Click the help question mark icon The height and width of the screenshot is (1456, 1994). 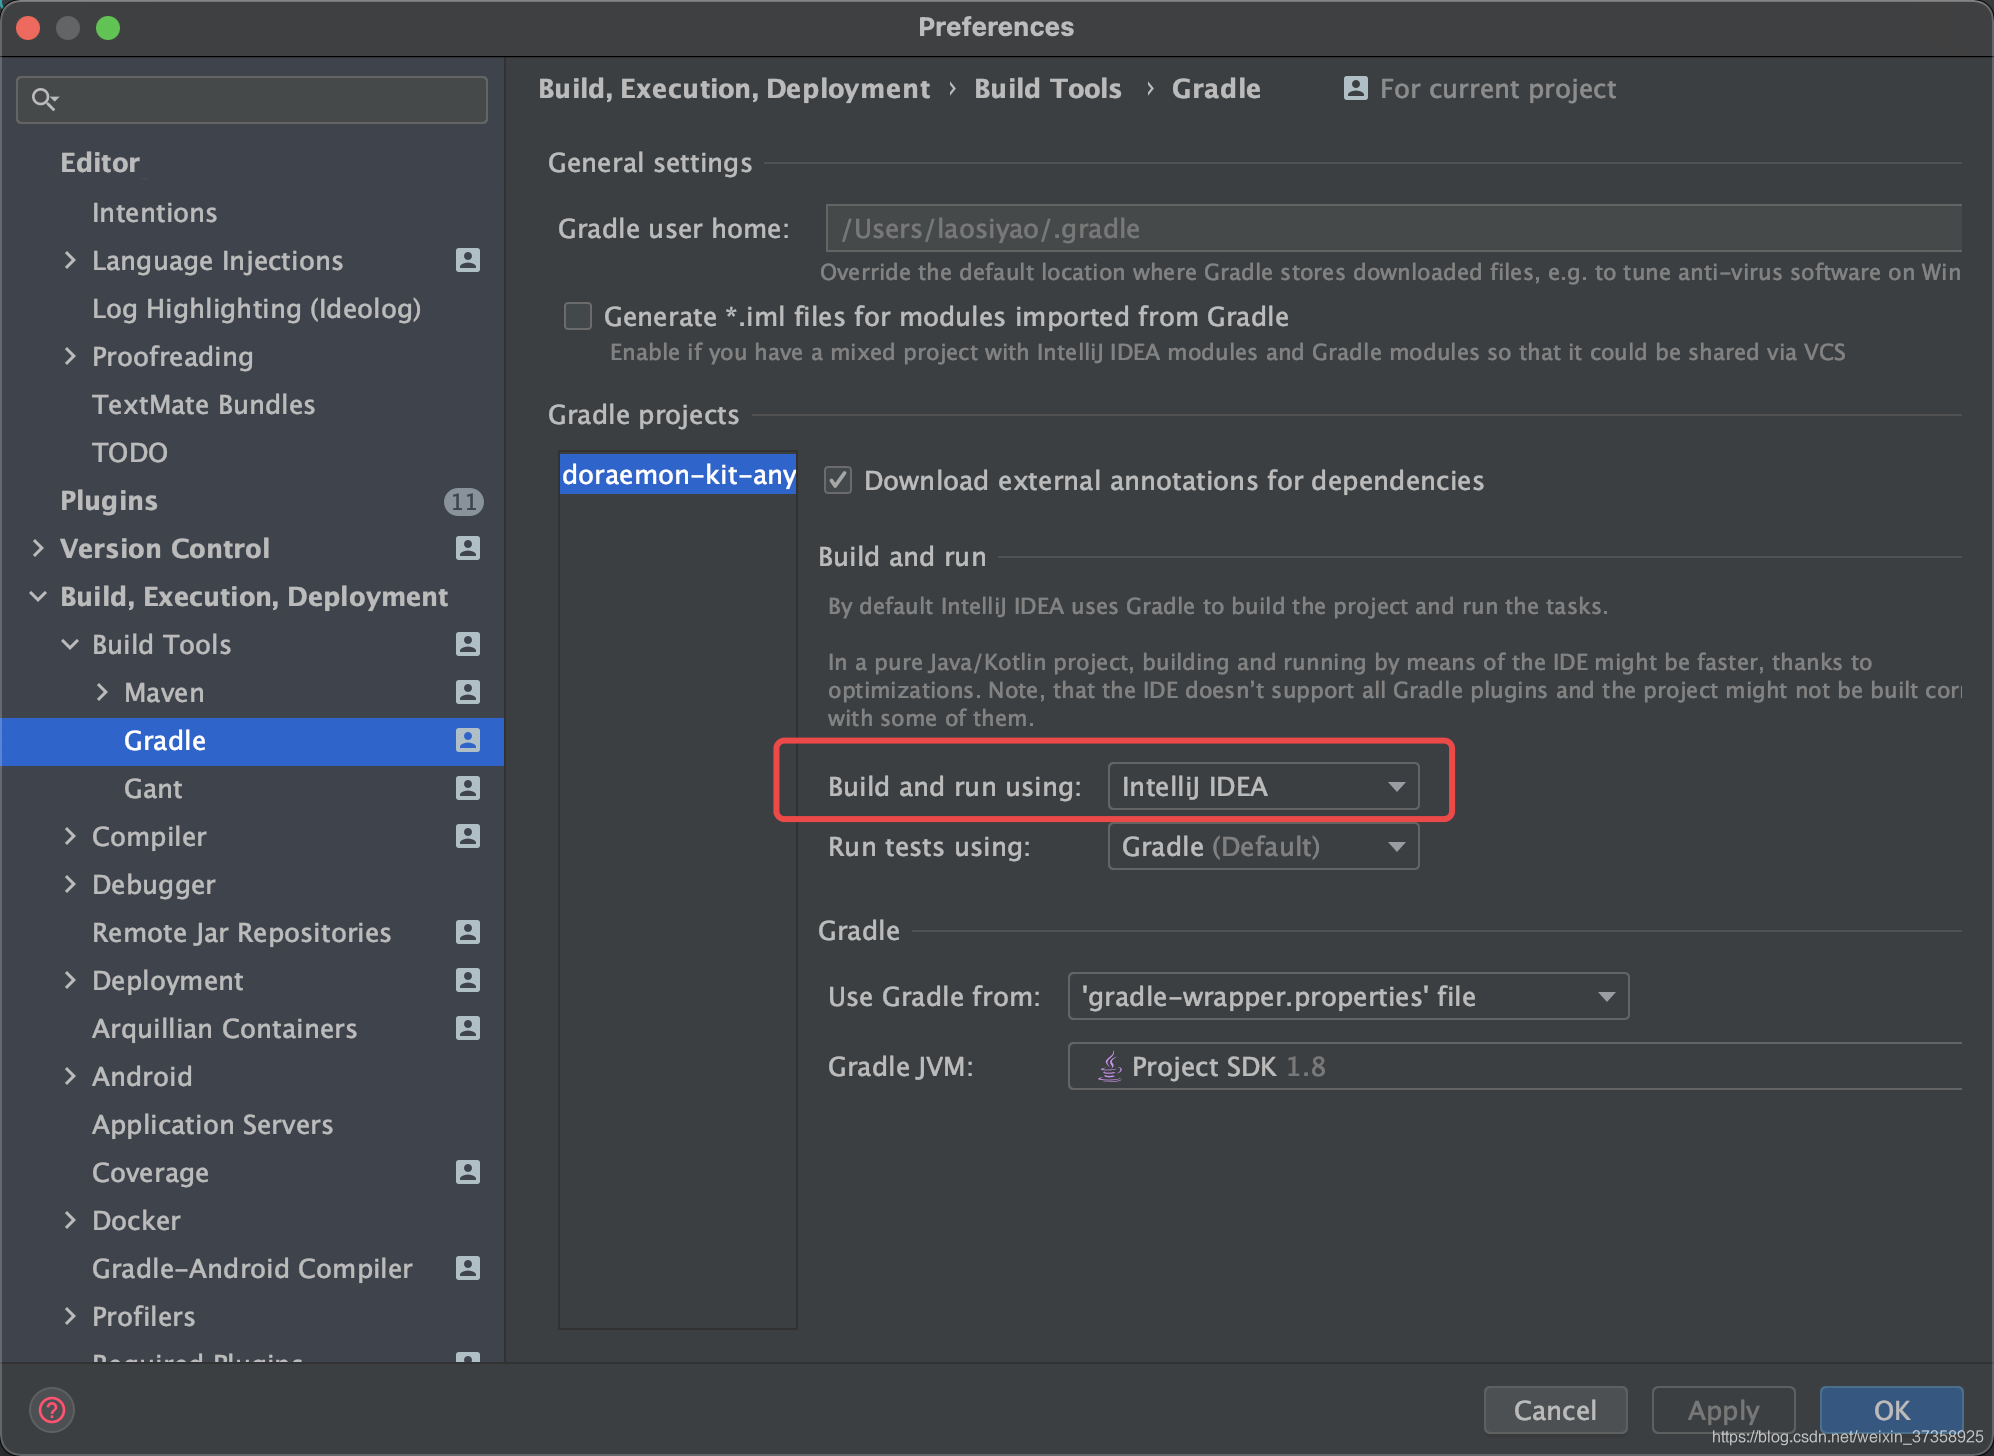point(52,1410)
